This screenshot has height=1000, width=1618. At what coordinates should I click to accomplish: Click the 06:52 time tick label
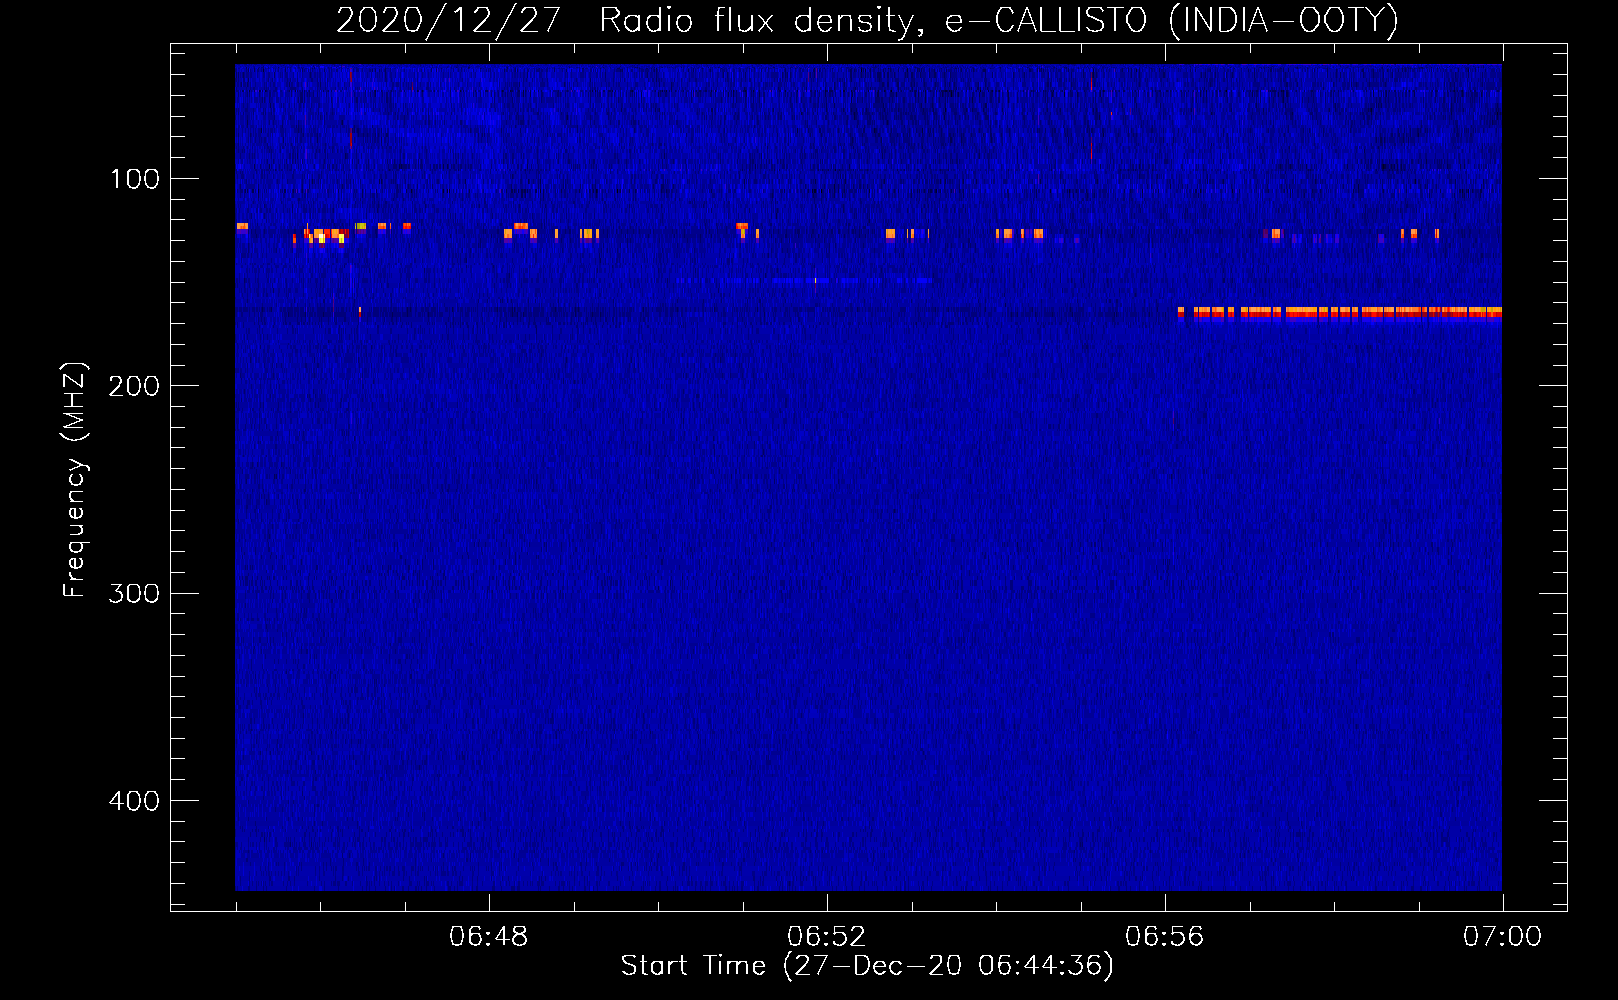coord(827,937)
